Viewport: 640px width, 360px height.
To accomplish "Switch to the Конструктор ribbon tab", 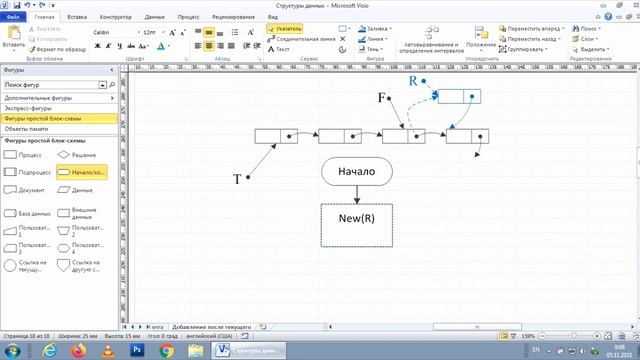I will tap(116, 17).
